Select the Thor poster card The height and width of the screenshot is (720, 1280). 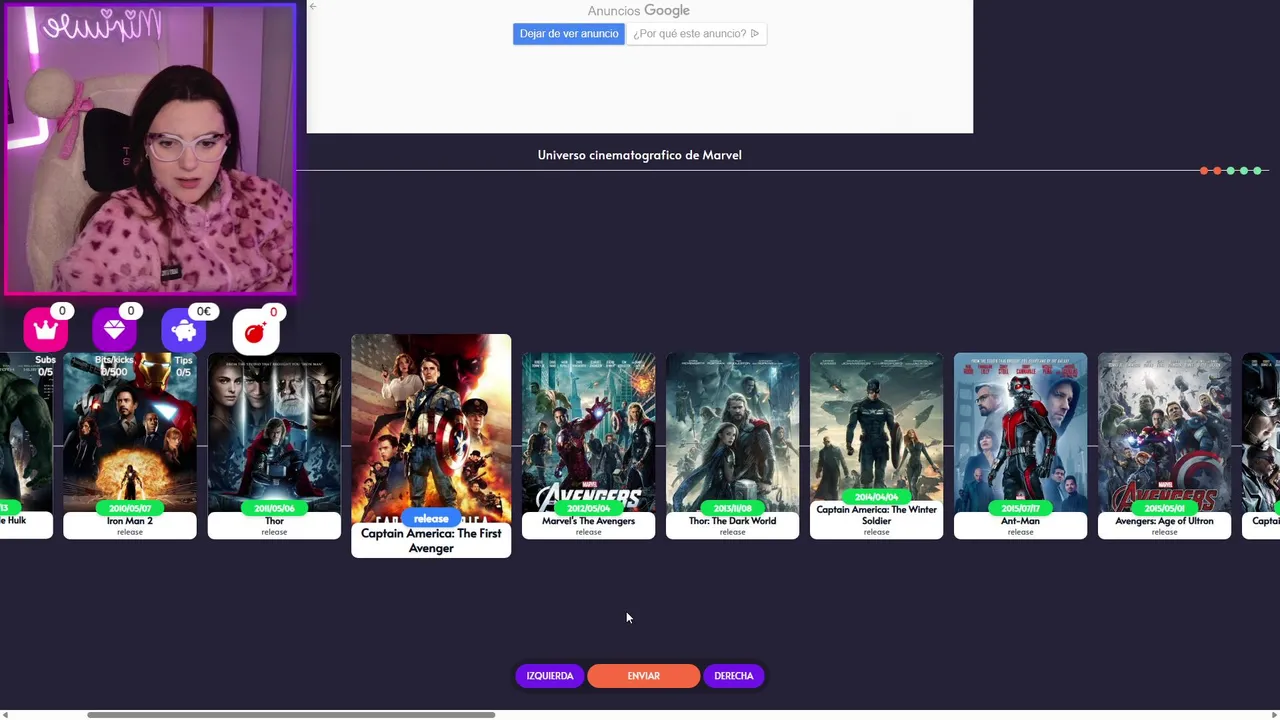[x=274, y=446]
